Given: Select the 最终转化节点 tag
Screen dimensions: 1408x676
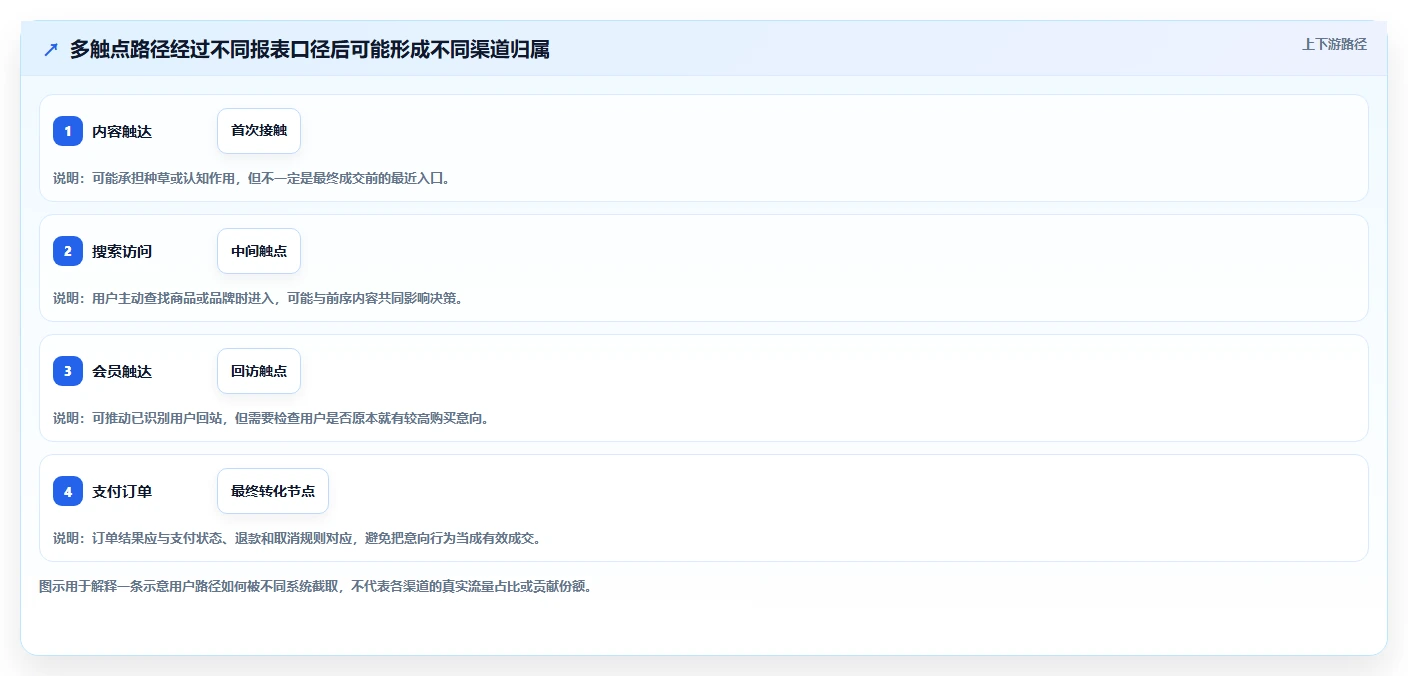Looking at the screenshot, I should pyautogui.click(x=273, y=491).
